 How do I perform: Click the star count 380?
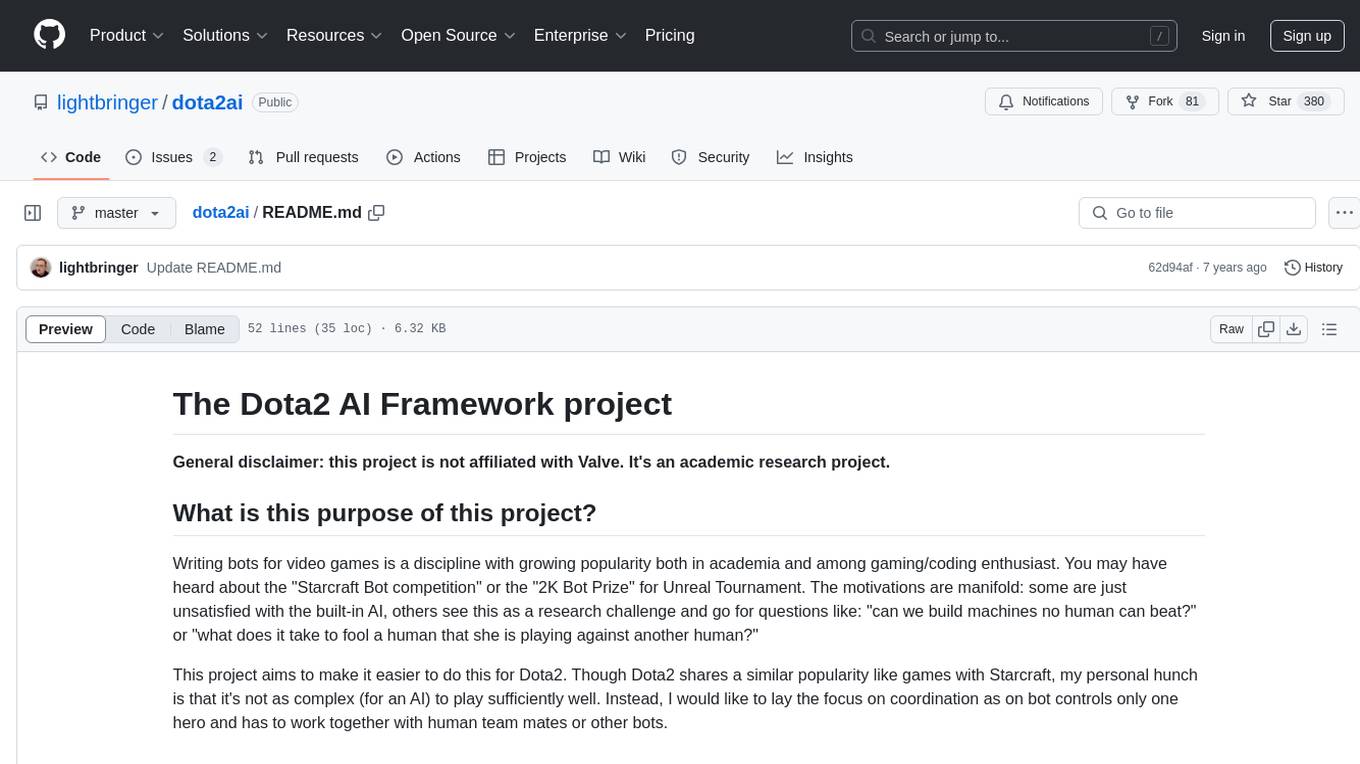pyautogui.click(x=1314, y=102)
